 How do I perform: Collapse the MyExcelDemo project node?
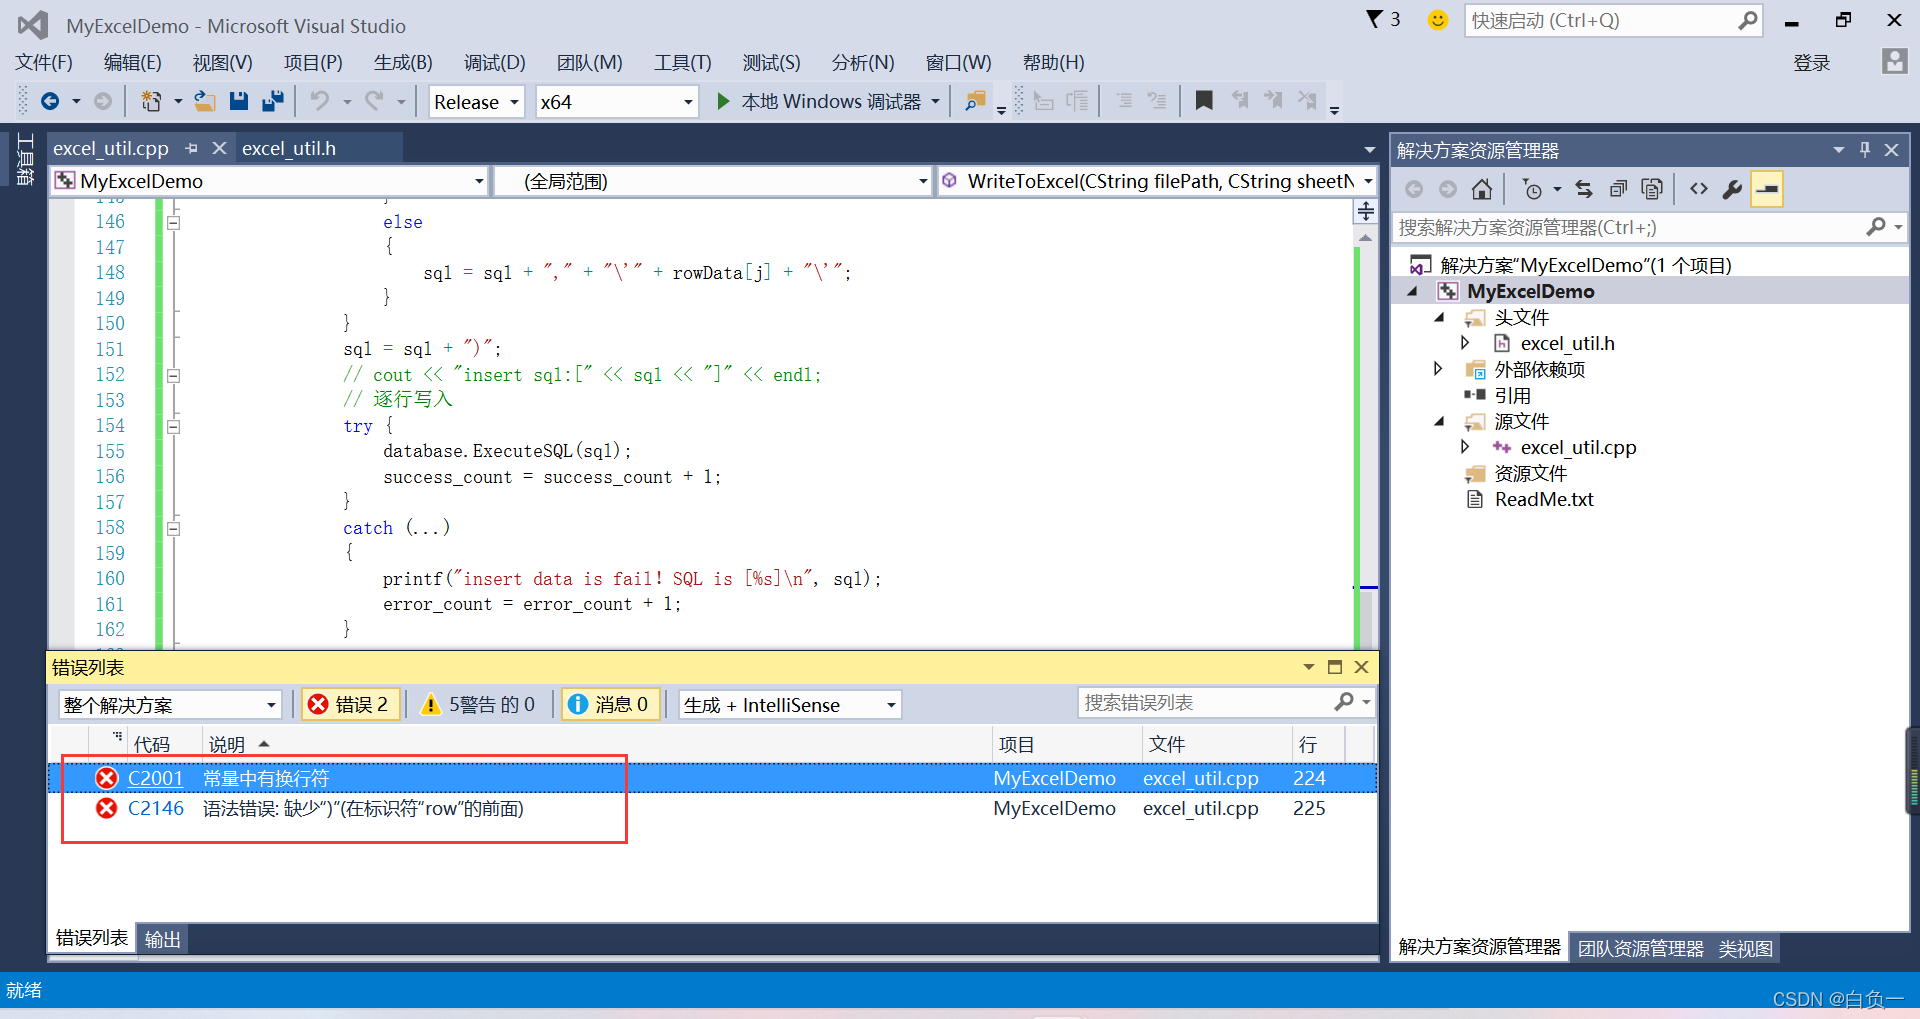click(1413, 292)
